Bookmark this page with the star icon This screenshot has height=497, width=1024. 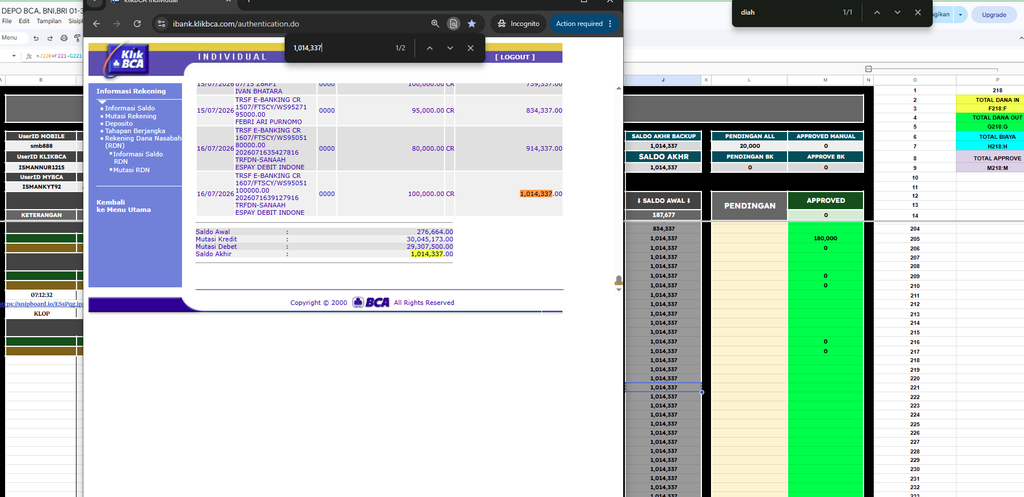tap(472, 24)
